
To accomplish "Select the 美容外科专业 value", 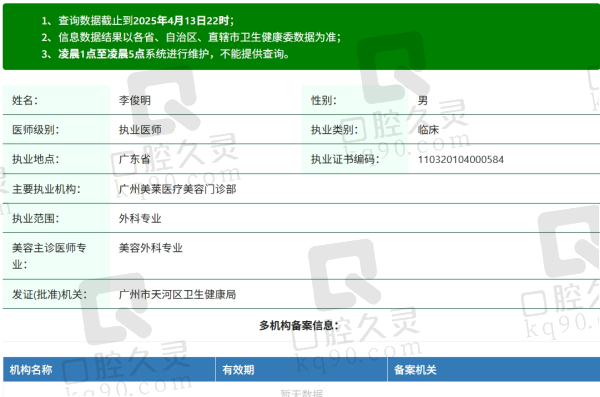I will pyautogui.click(x=151, y=248).
